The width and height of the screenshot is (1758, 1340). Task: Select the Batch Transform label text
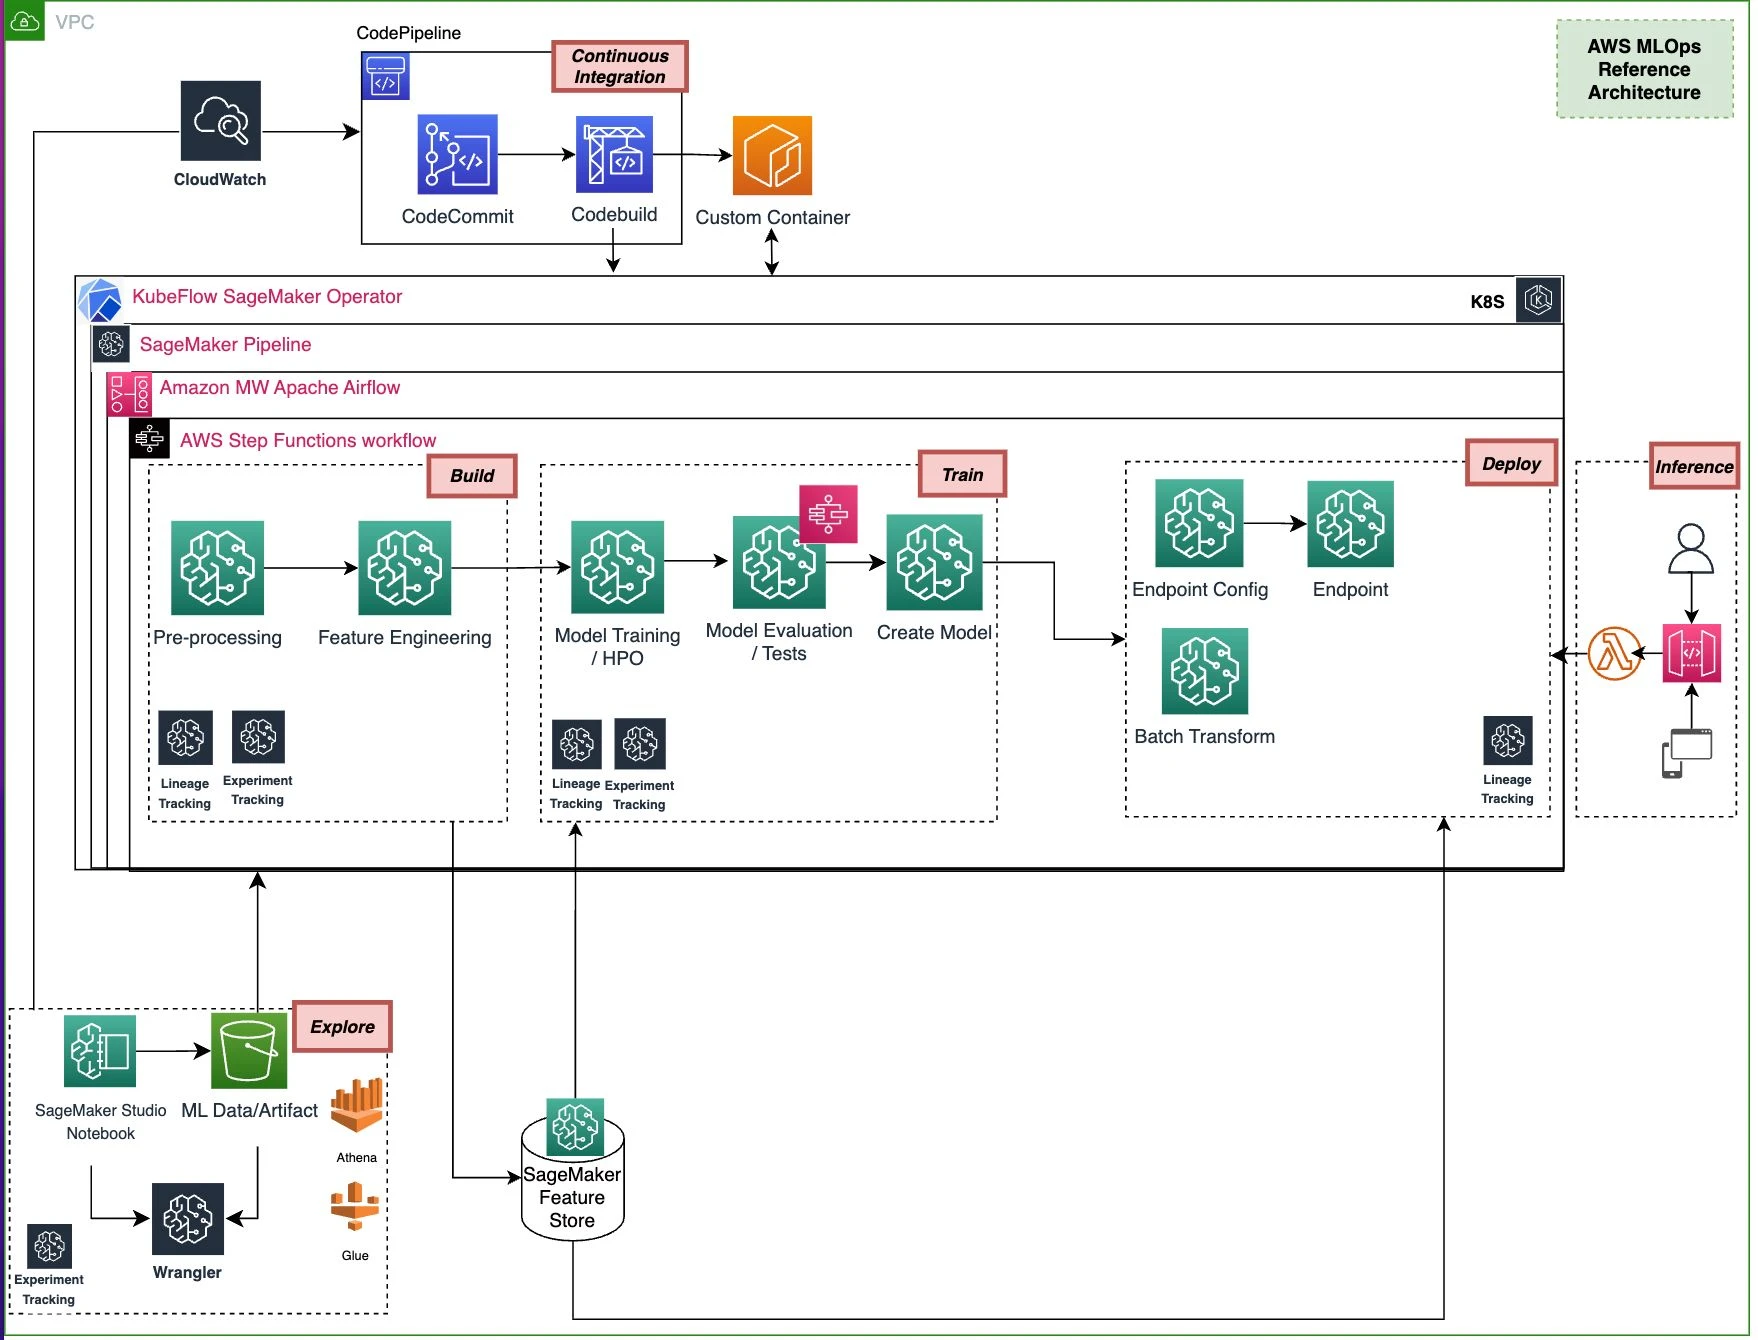click(x=1205, y=736)
